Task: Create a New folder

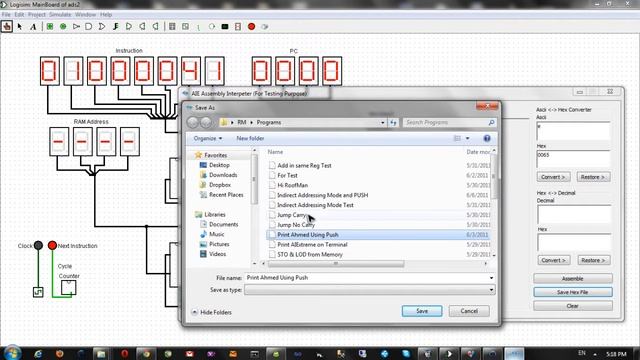Action: coord(250,138)
